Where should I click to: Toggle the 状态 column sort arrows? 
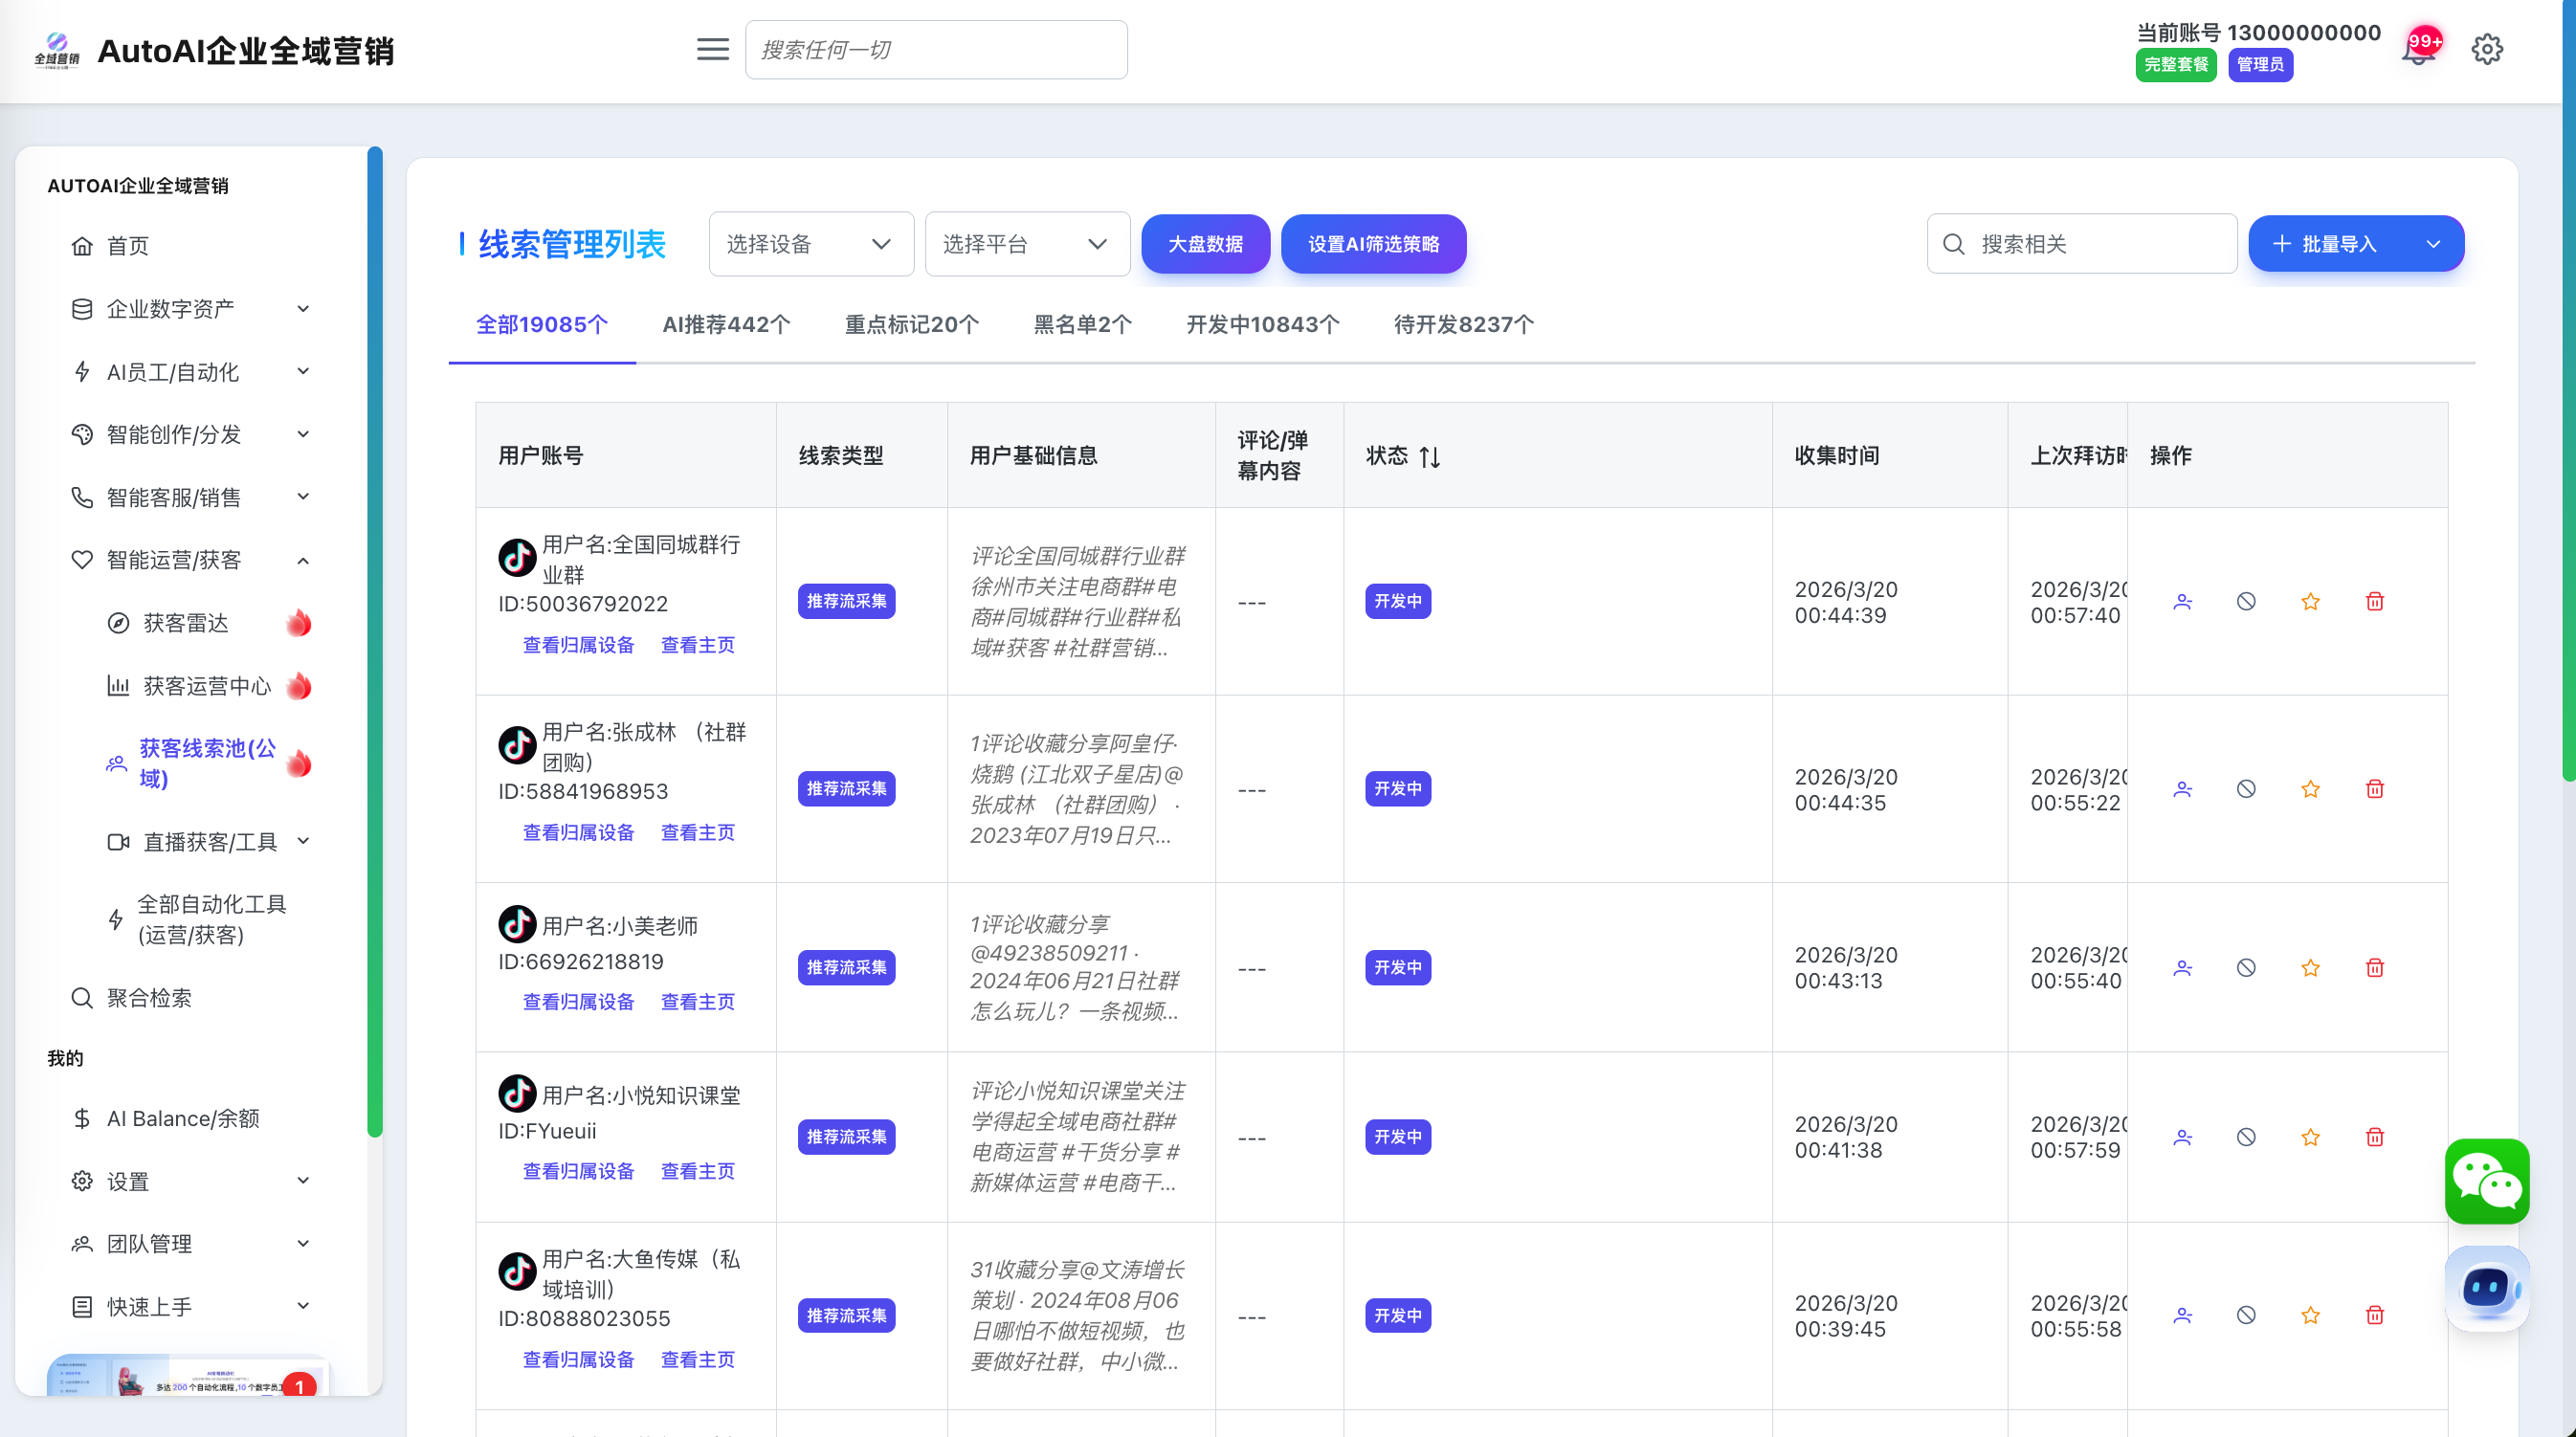point(1429,457)
